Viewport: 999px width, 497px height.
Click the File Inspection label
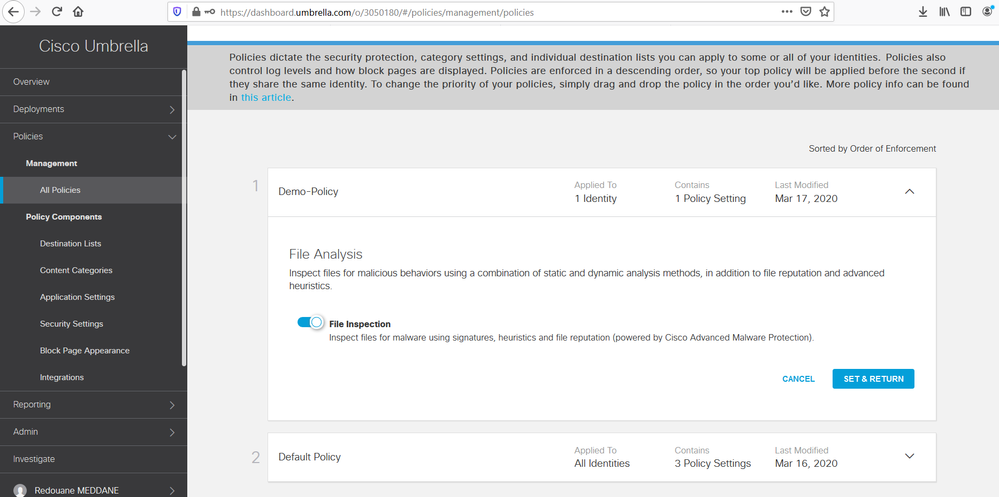[359, 324]
